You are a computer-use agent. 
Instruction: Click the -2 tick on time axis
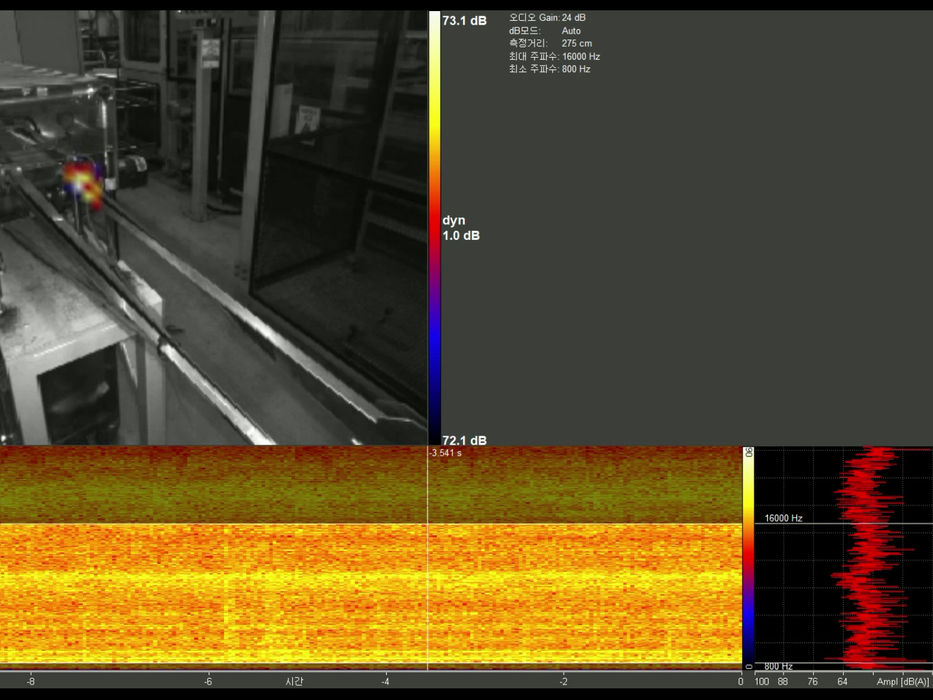[x=563, y=682]
